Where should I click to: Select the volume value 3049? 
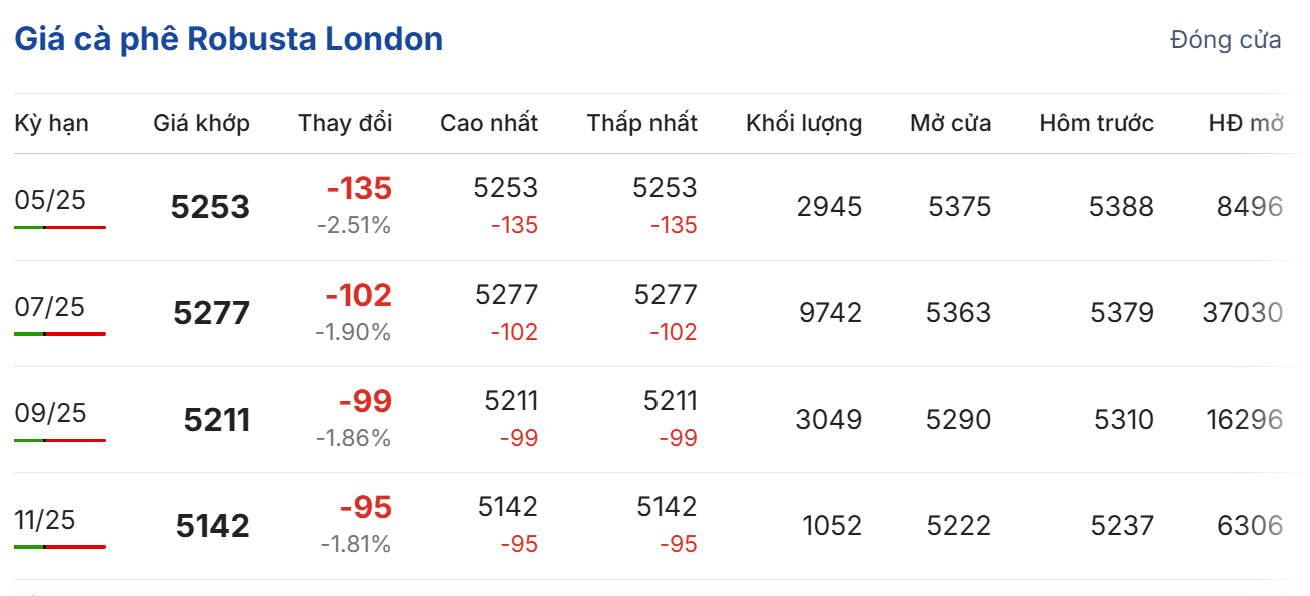[x=828, y=419]
